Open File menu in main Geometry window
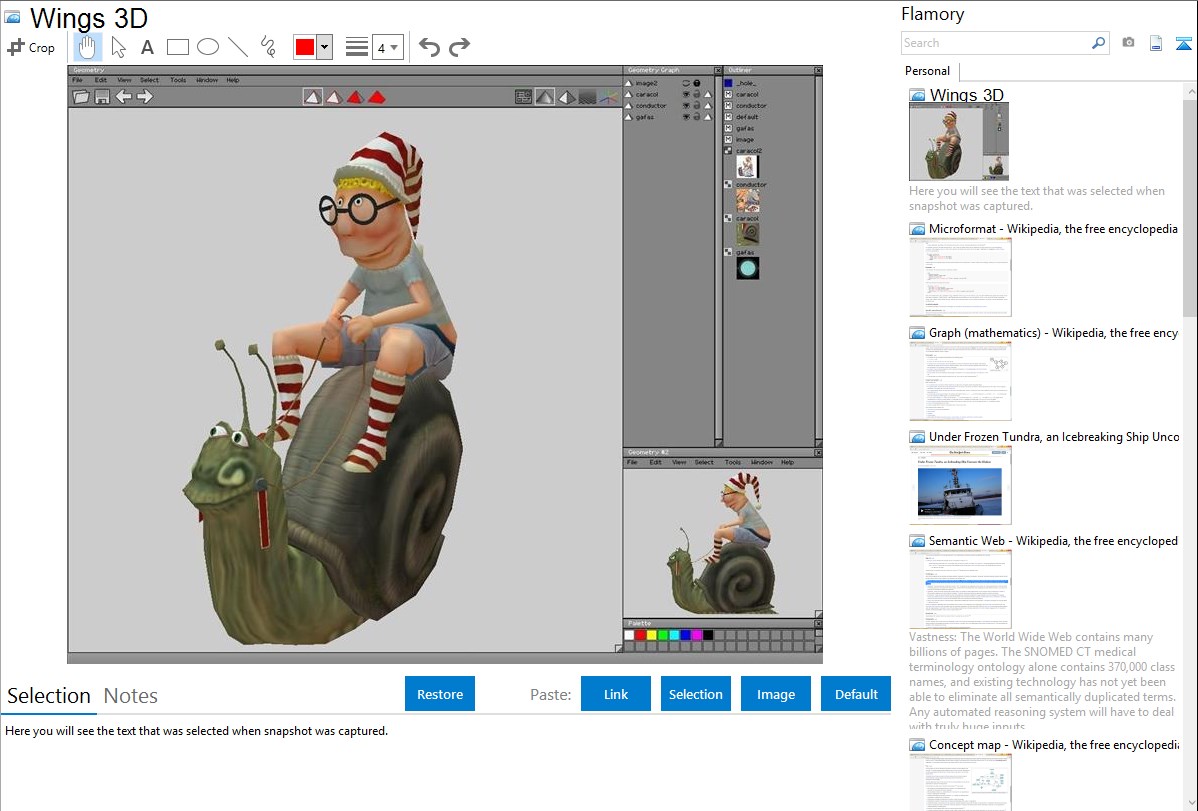Viewport: 1198px width, 811px height. click(77, 80)
